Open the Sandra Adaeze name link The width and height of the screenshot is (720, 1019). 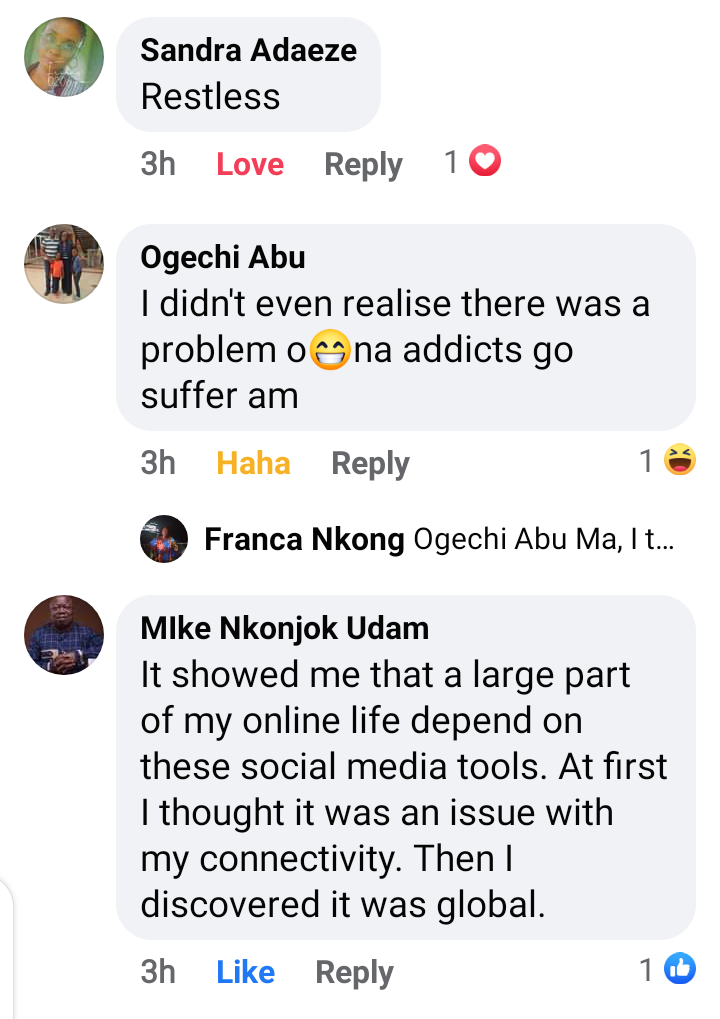click(249, 51)
